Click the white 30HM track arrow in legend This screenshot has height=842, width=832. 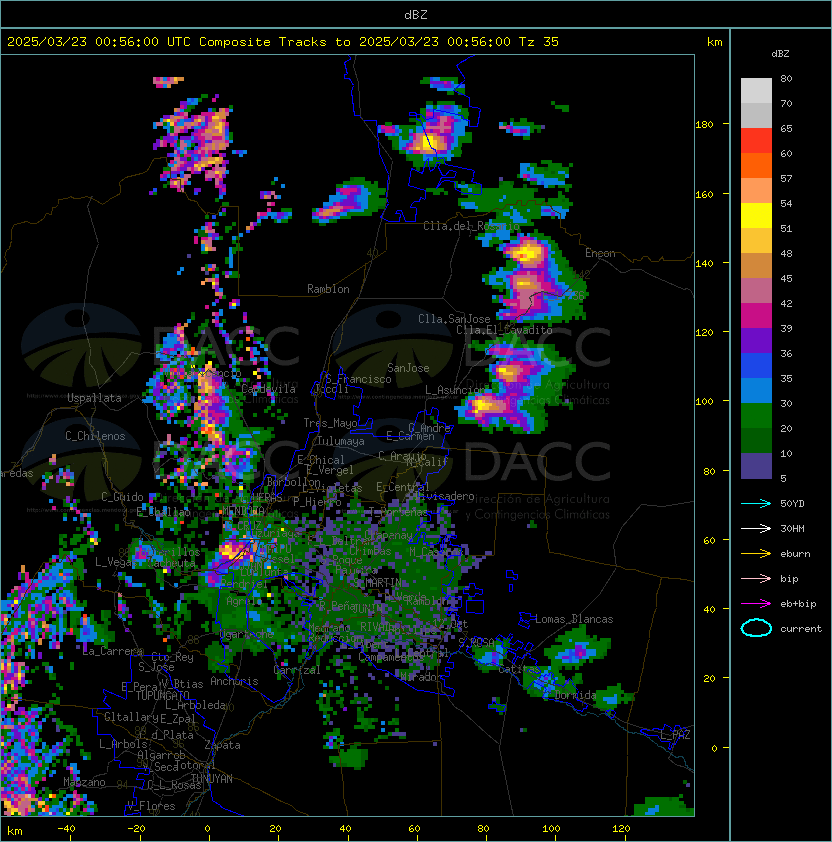pyautogui.click(x=756, y=529)
